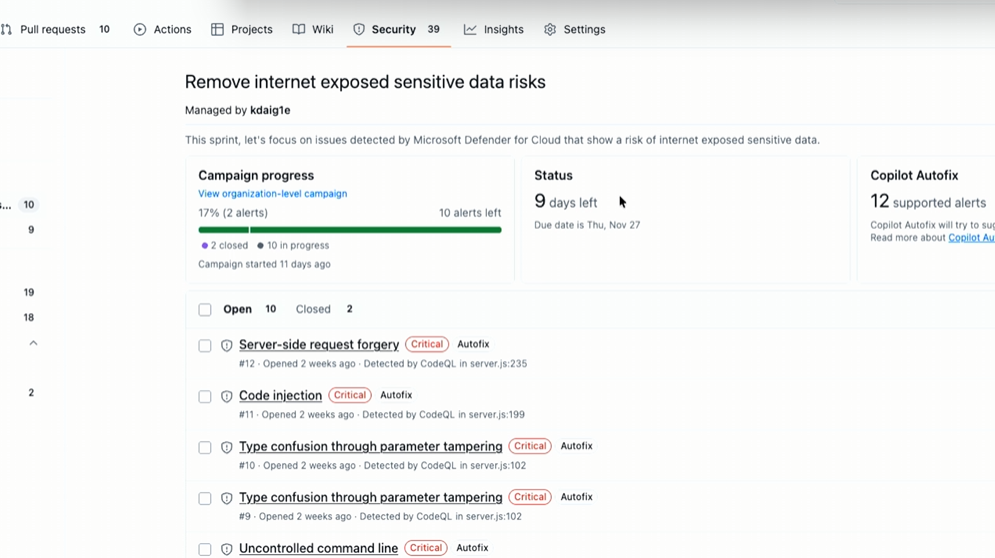Image resolution: width=995 pixels, height=558 pixels.
Task: Open View organization-level campaign link
Action: coord(272,194)
